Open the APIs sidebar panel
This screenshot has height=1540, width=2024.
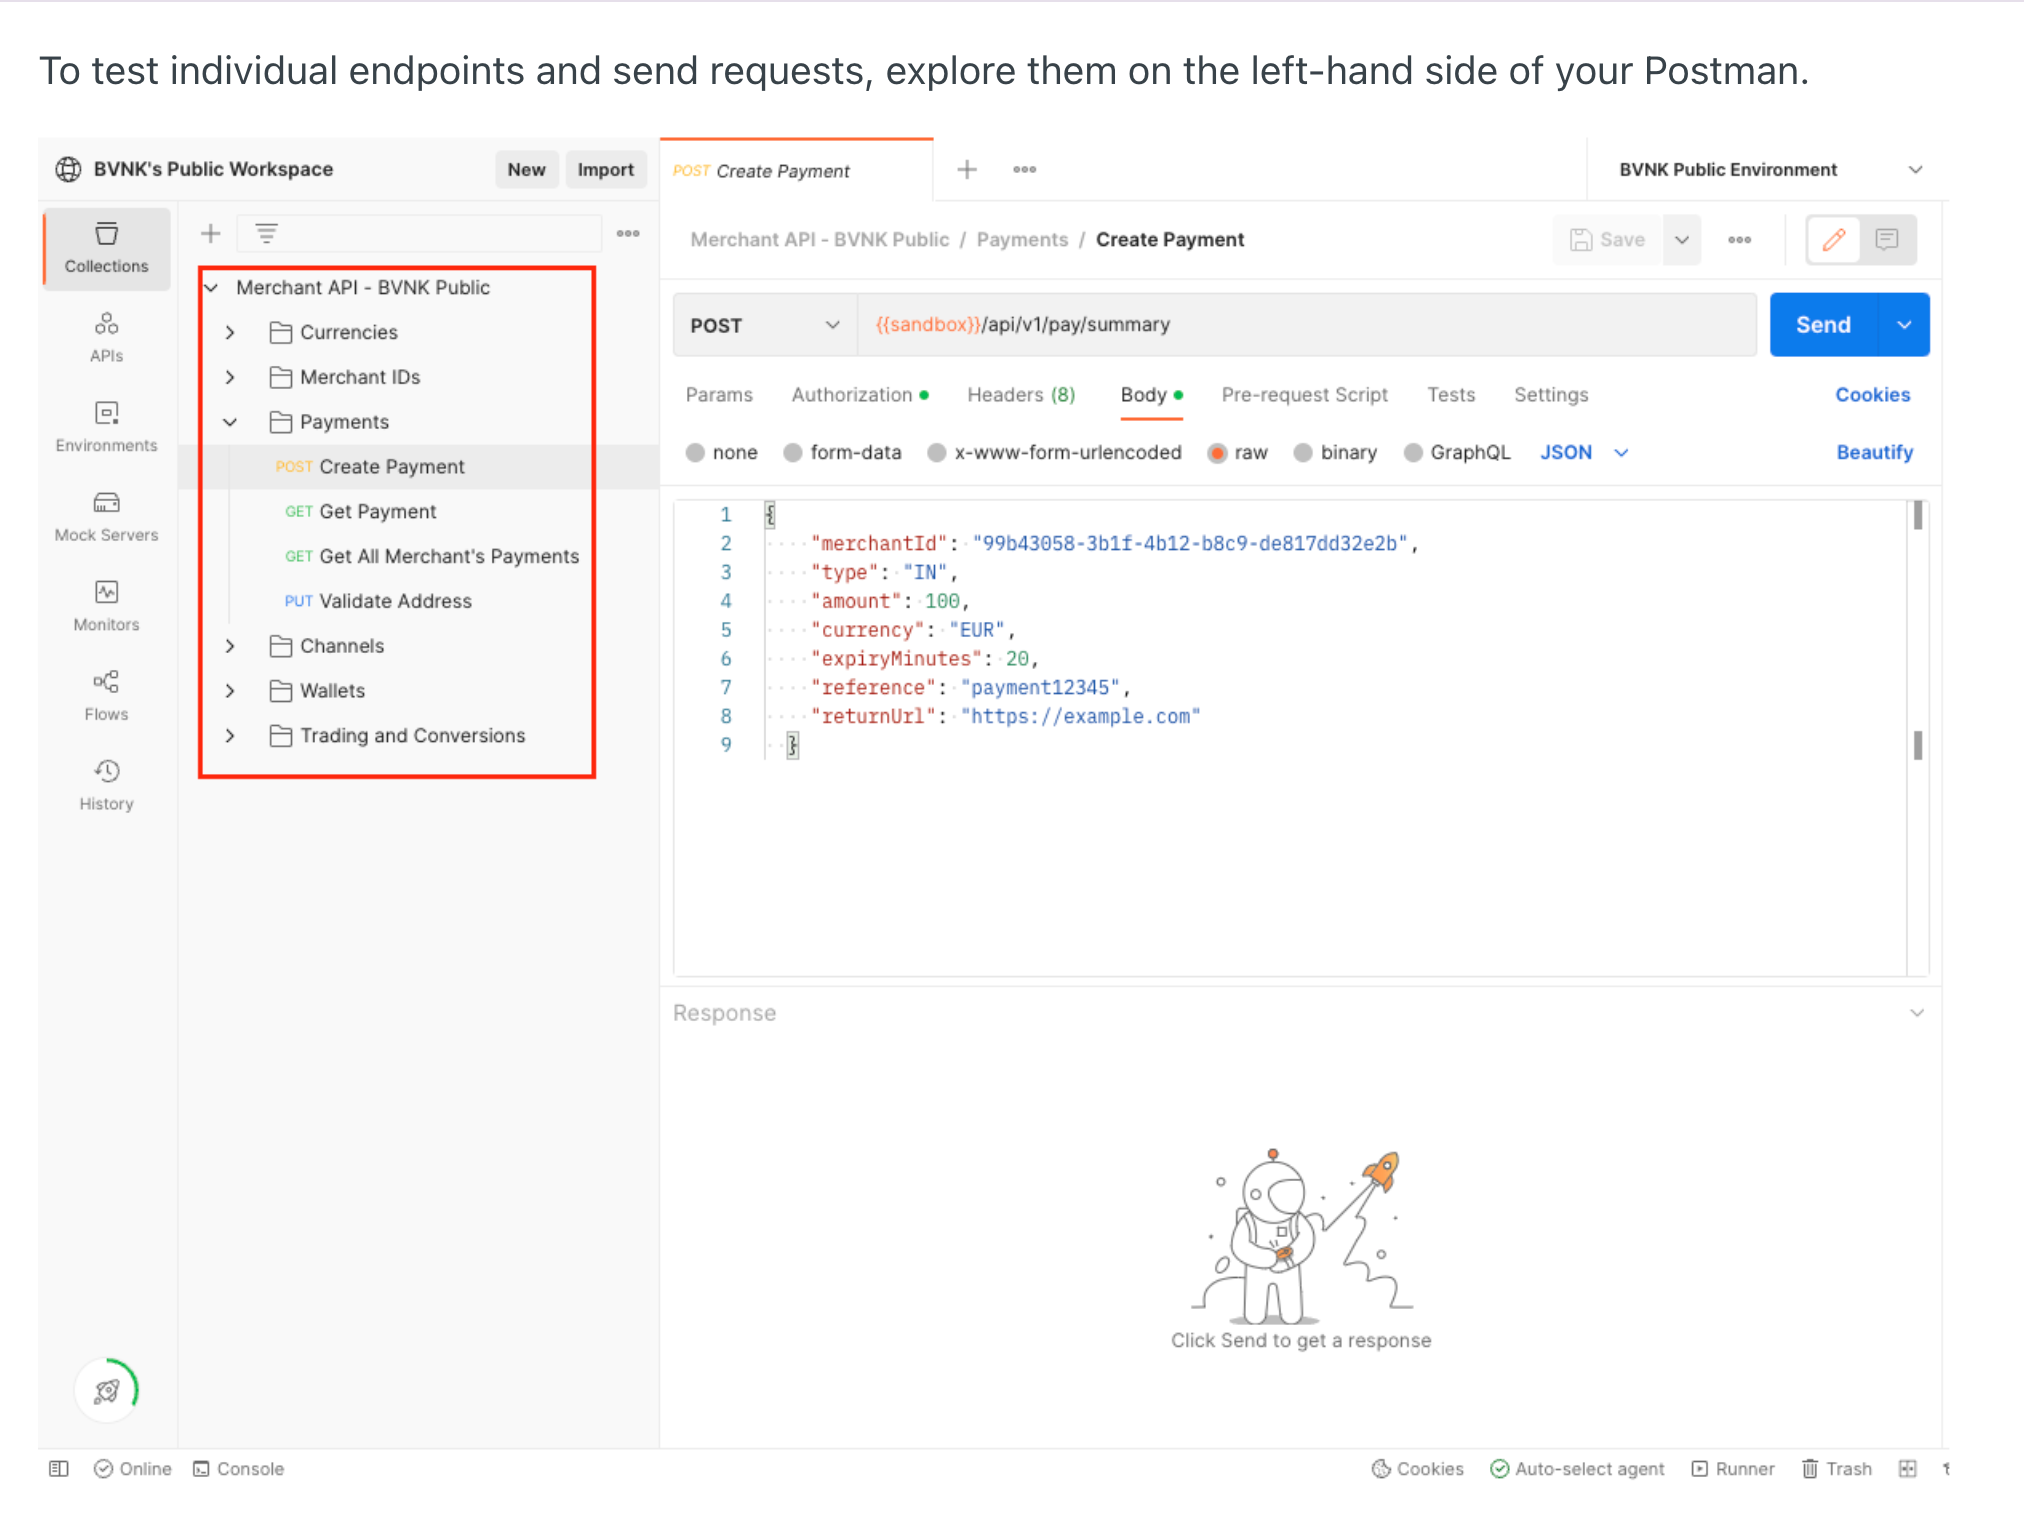coord(106,338)
